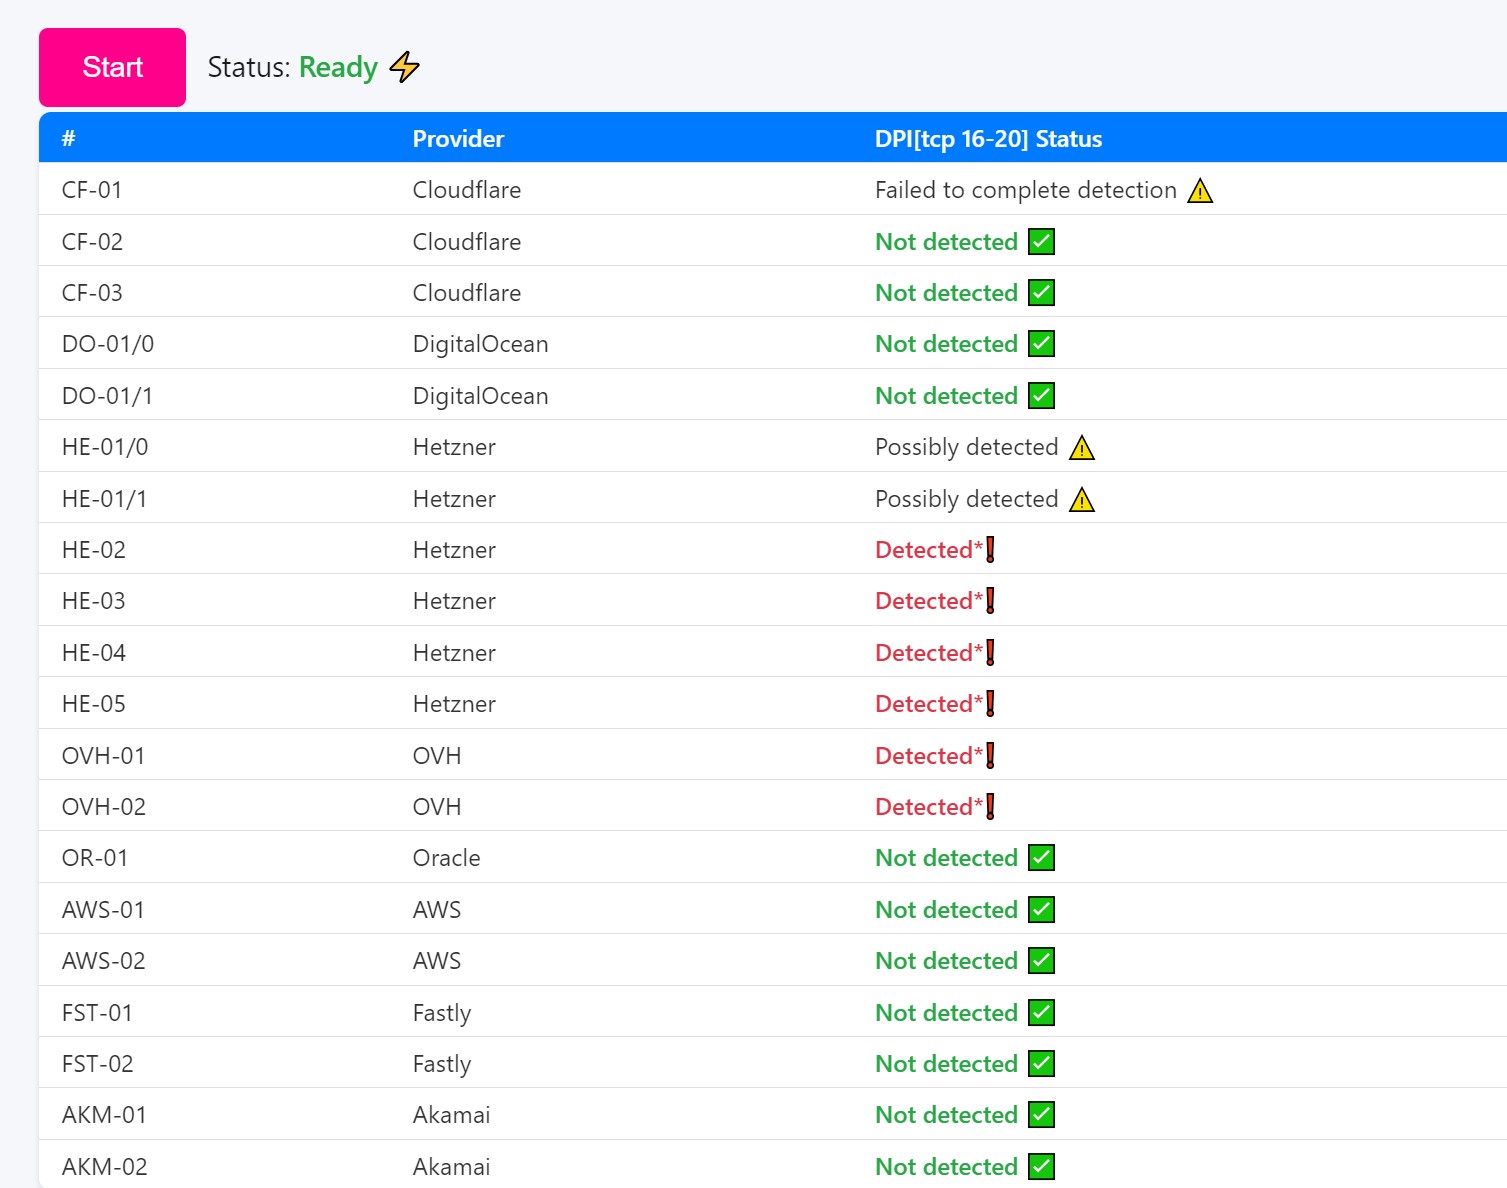This screenshot has height=1188, width=1507.
Task: Click 'Hetzner' provider in the HE-04 row
Action: (x=454, y=653)
